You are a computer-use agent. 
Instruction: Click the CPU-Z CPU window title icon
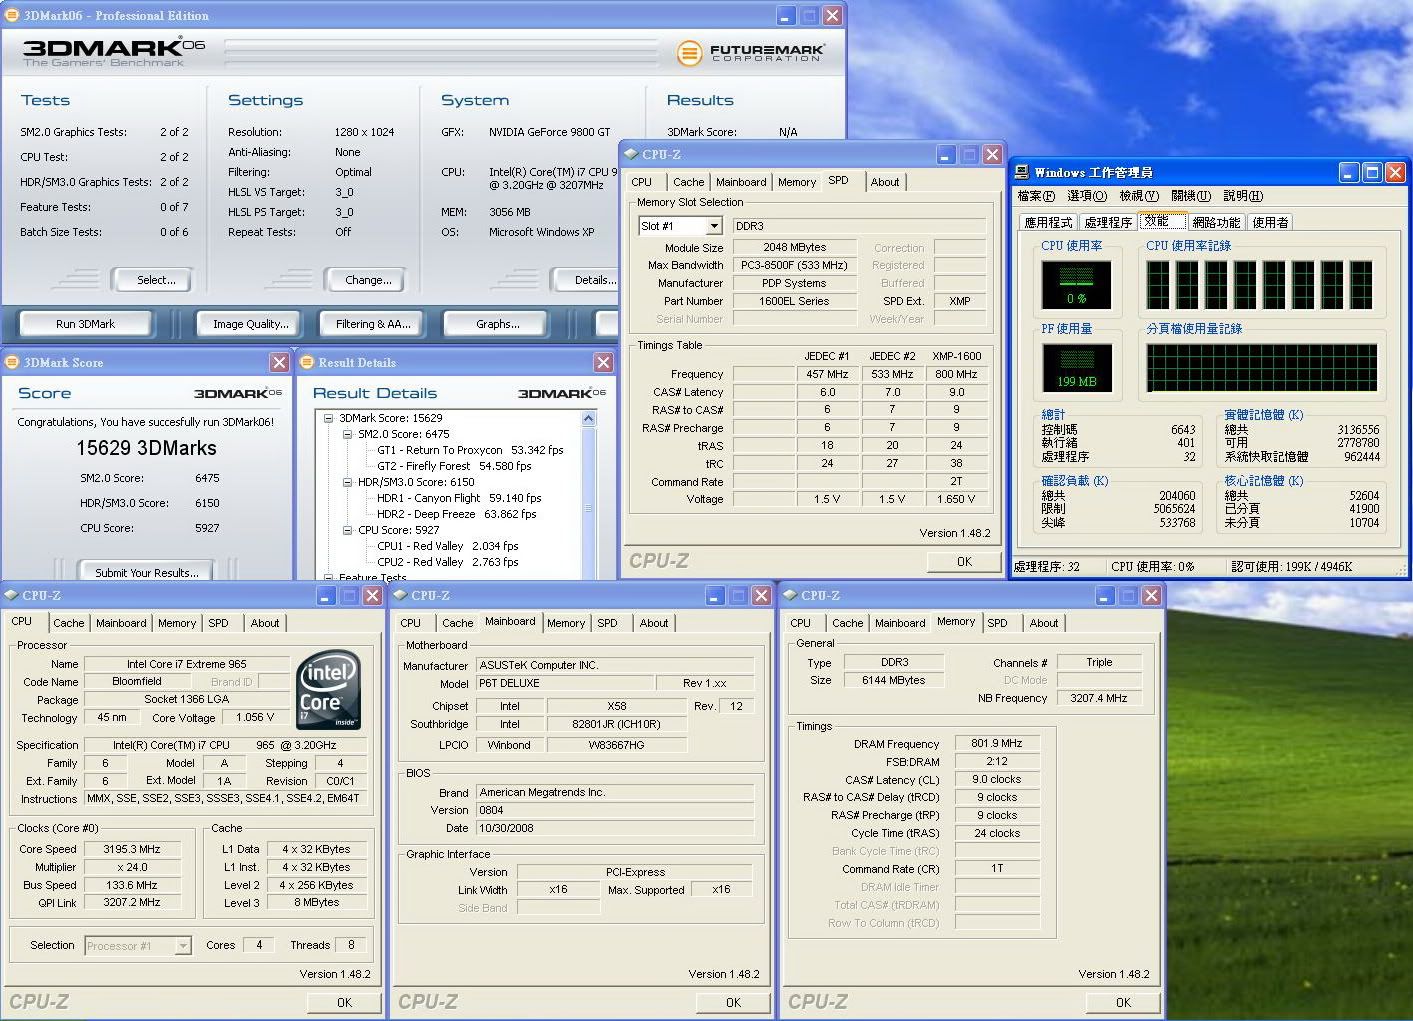11,595
